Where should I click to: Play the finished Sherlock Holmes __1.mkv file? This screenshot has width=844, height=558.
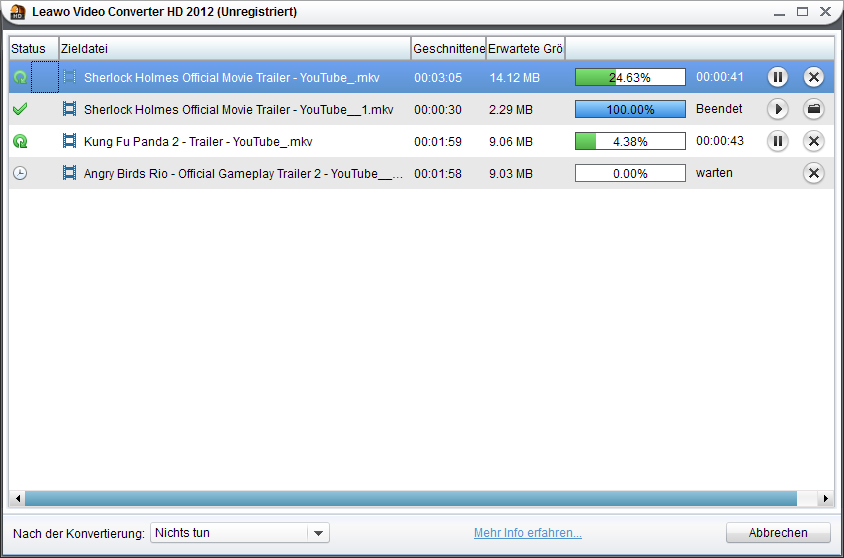click(777, 109)
